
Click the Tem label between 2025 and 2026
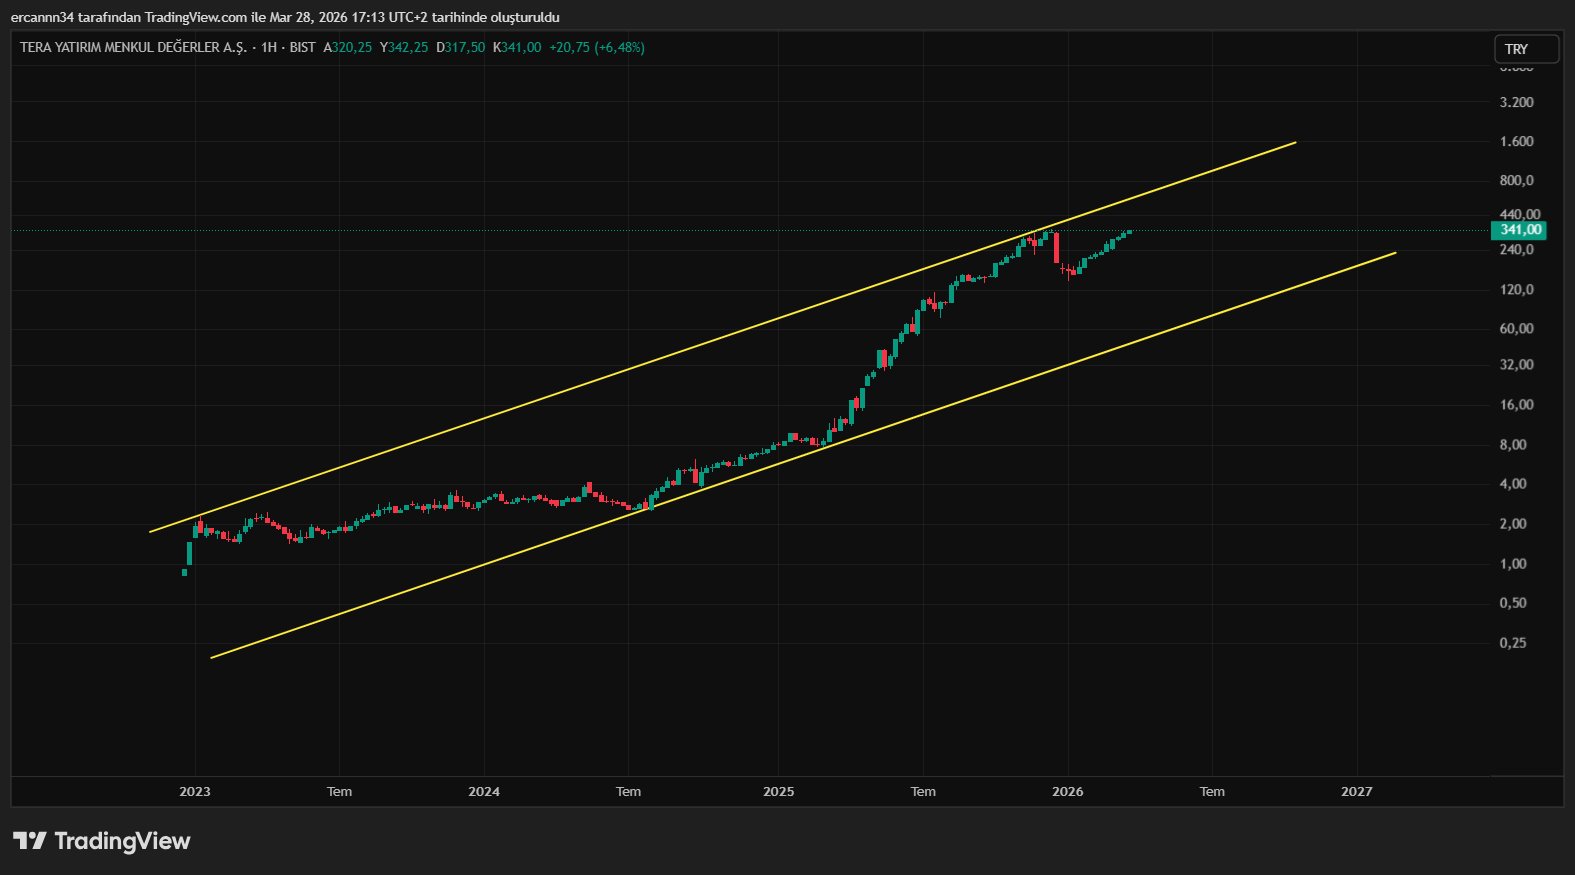point(924,791)
